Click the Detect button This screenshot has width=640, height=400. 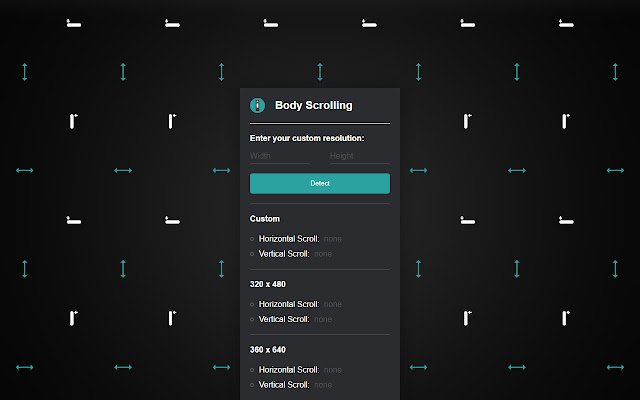tap(320, 183)
